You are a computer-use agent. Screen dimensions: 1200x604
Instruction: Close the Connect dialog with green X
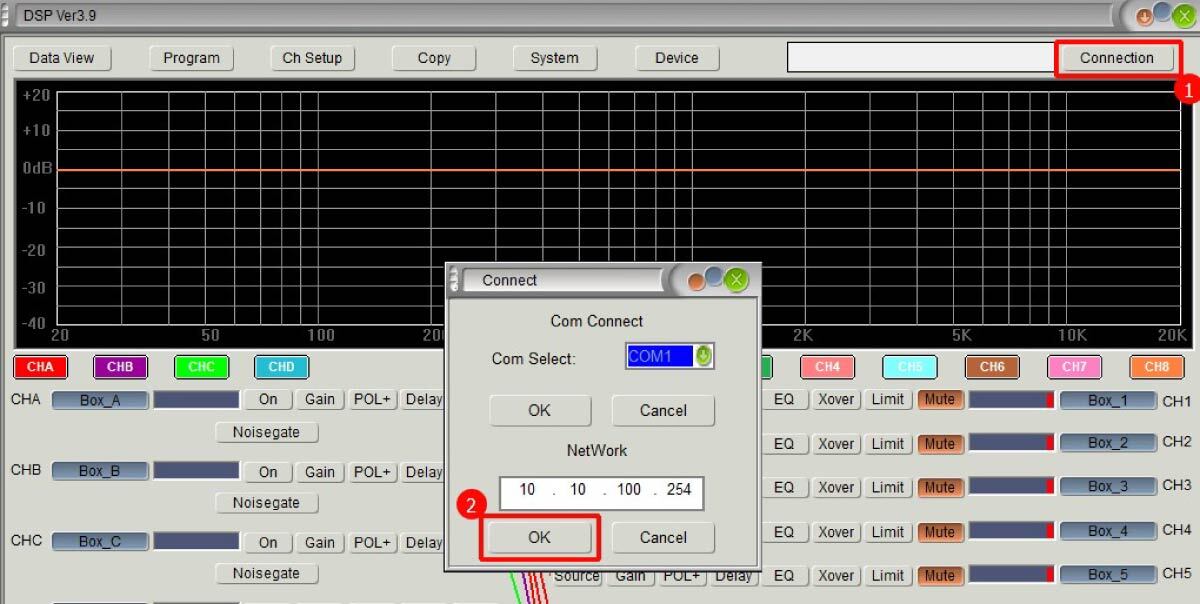[x=737, y=281]
